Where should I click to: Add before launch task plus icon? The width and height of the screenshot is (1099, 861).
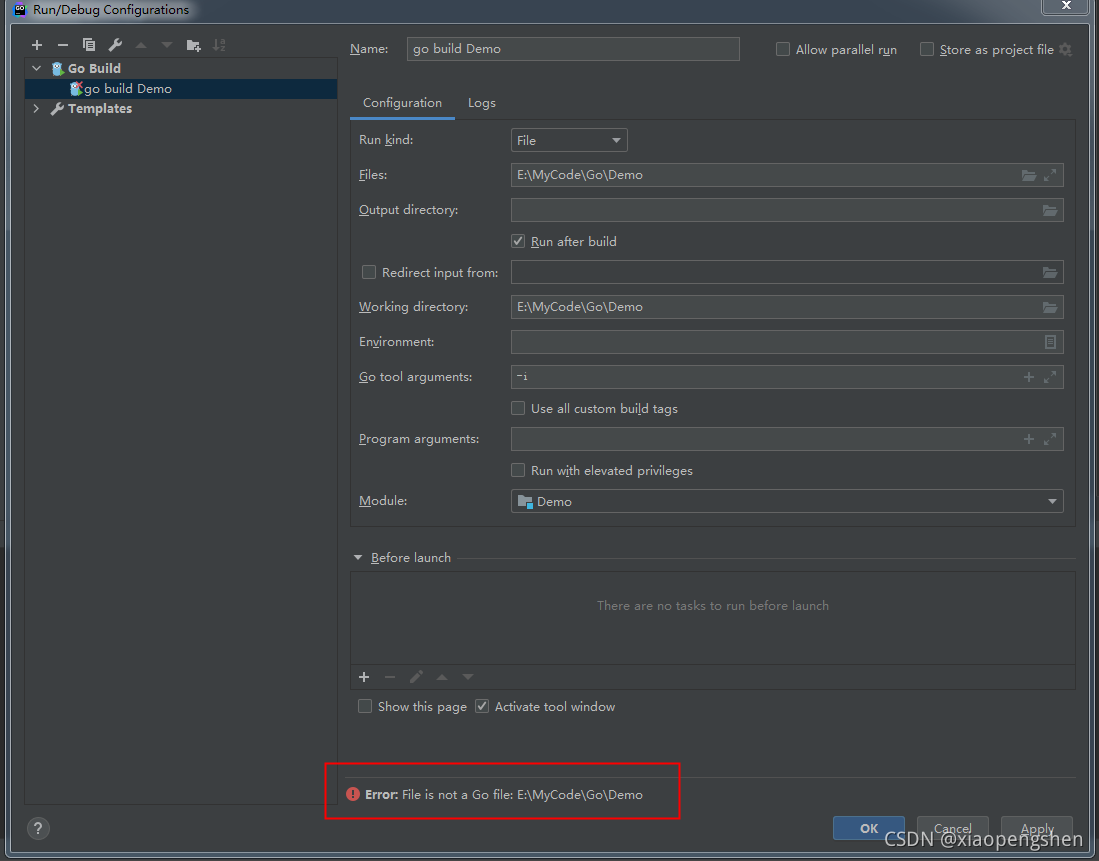364,677
